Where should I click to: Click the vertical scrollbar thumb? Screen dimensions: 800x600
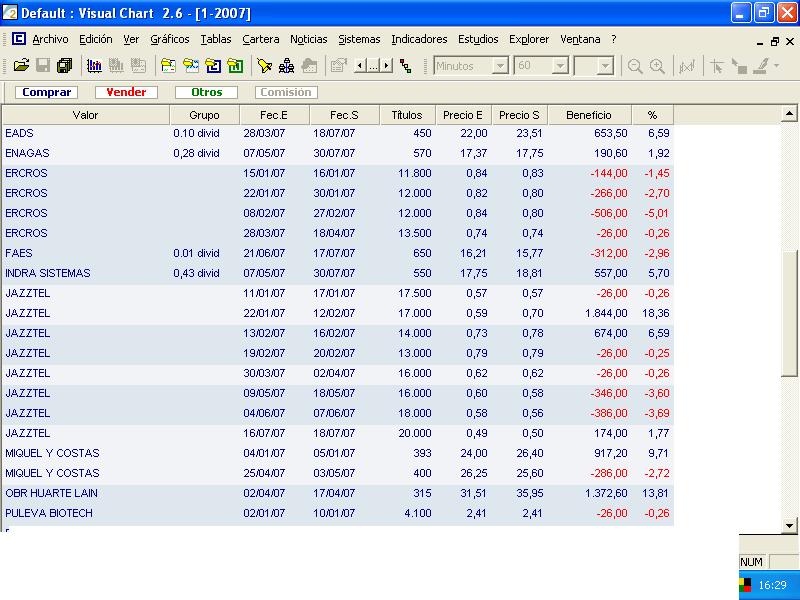click(789, 314)
